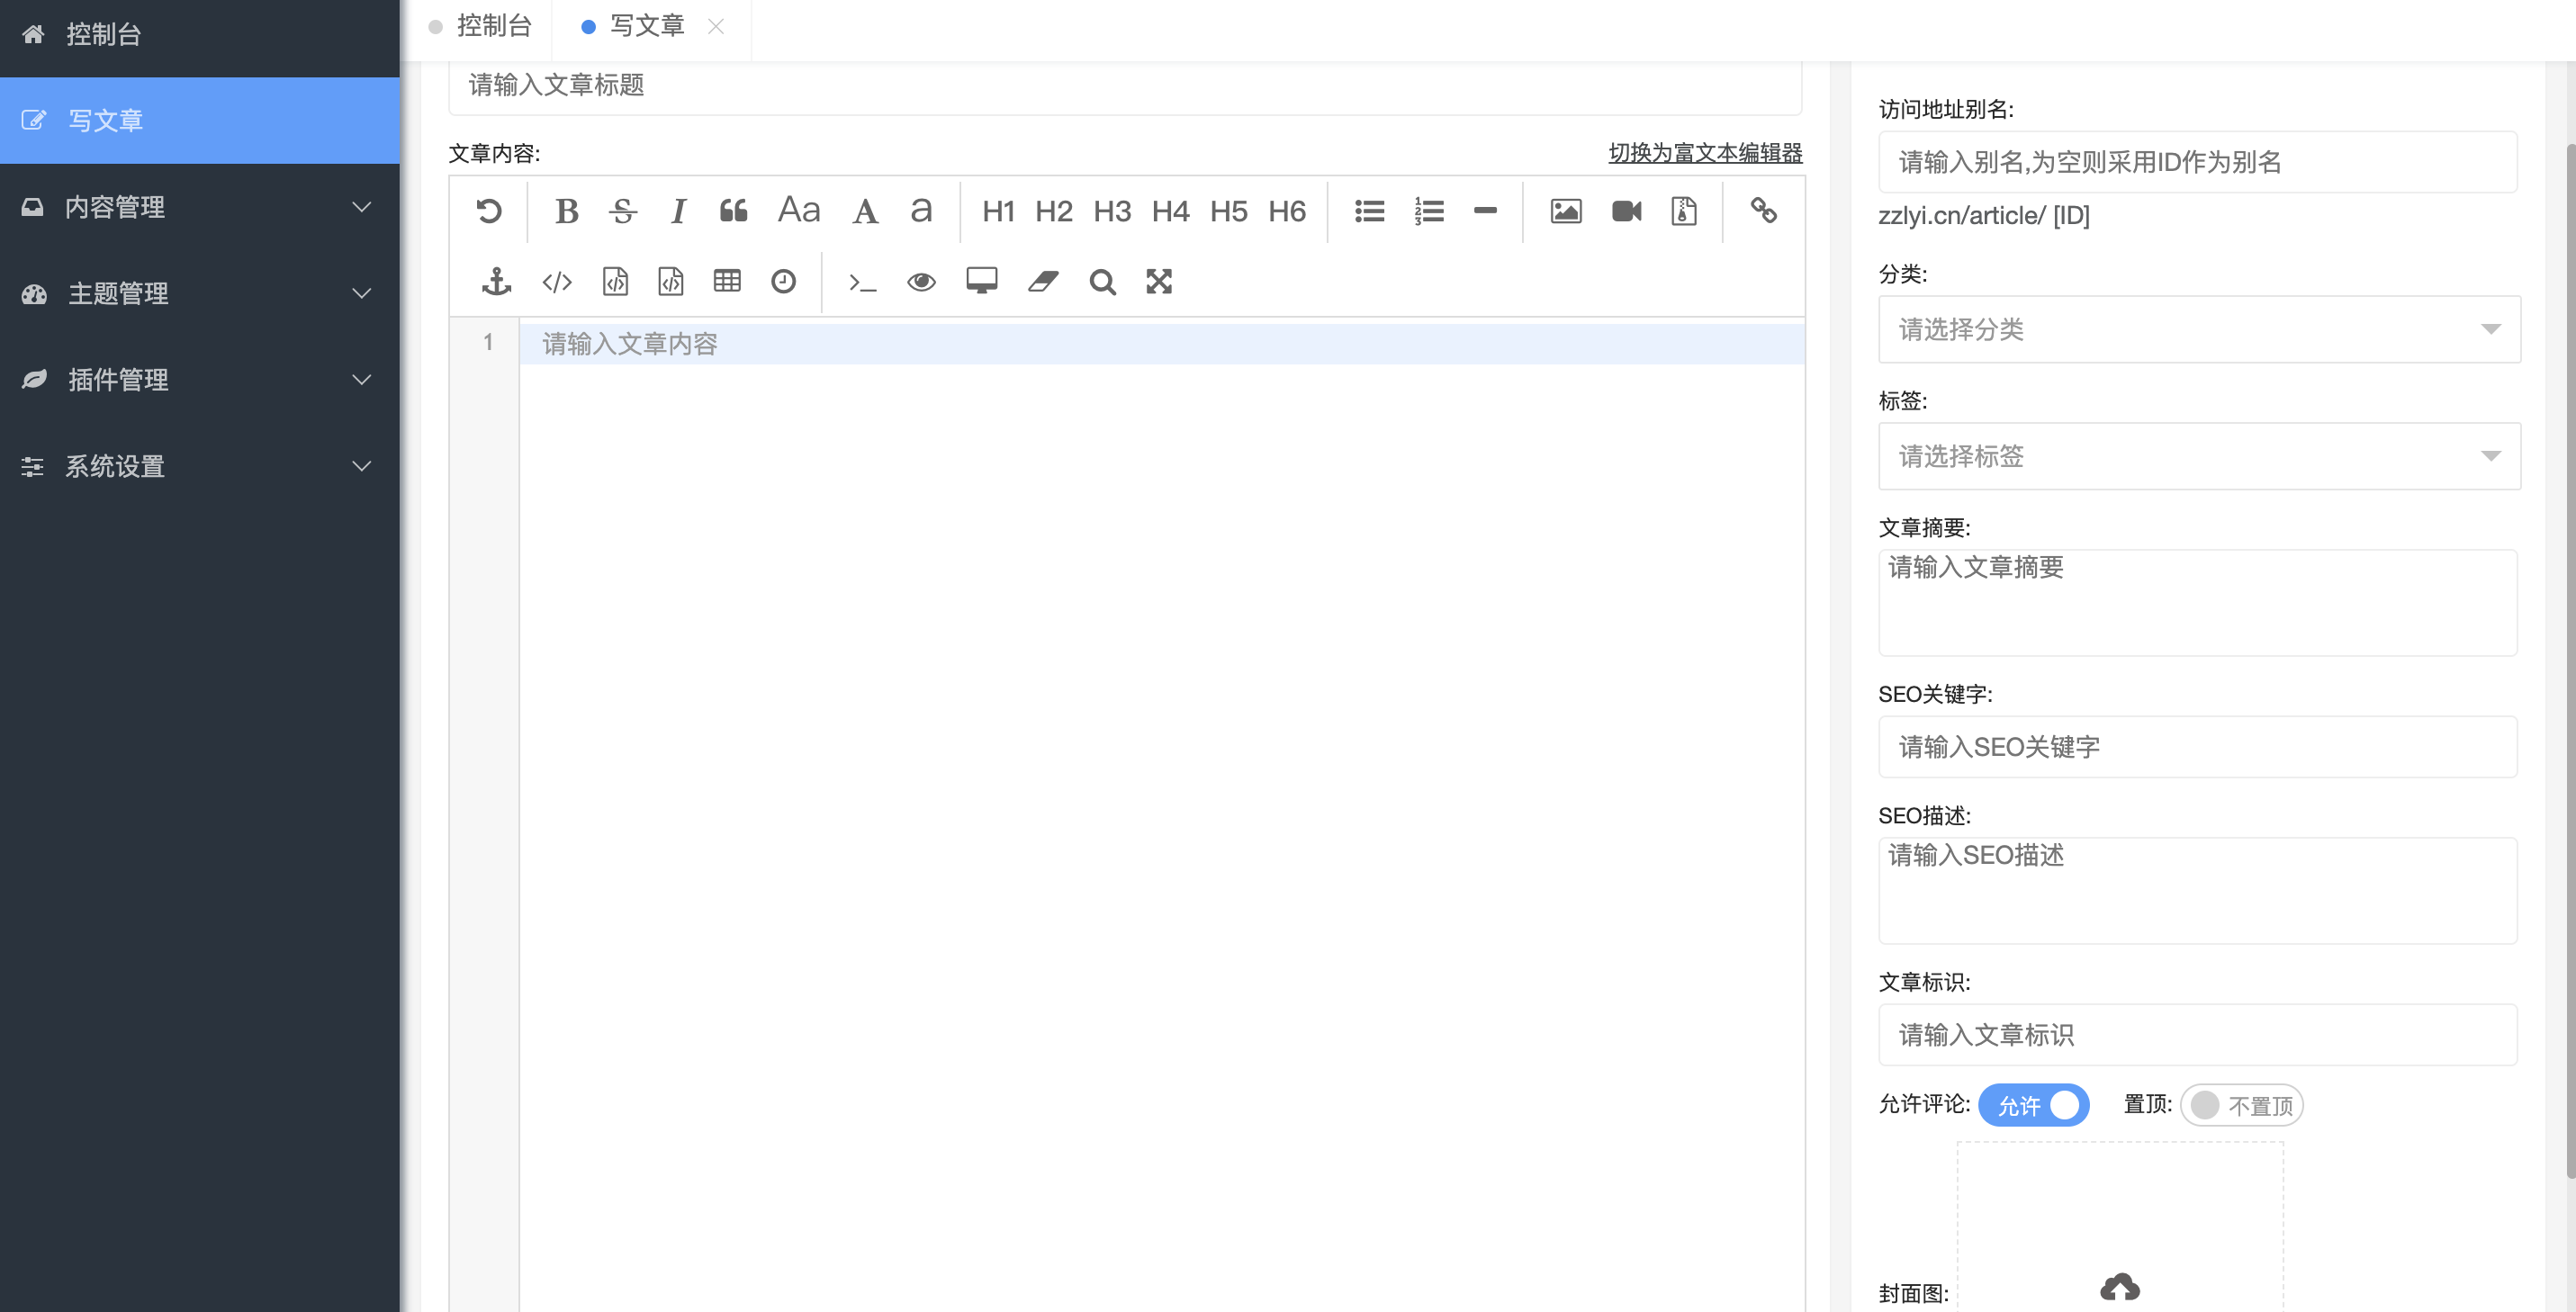The image size is (2576, 1312).
Task: Click article content editor line 1
Action: [1162, 344]
